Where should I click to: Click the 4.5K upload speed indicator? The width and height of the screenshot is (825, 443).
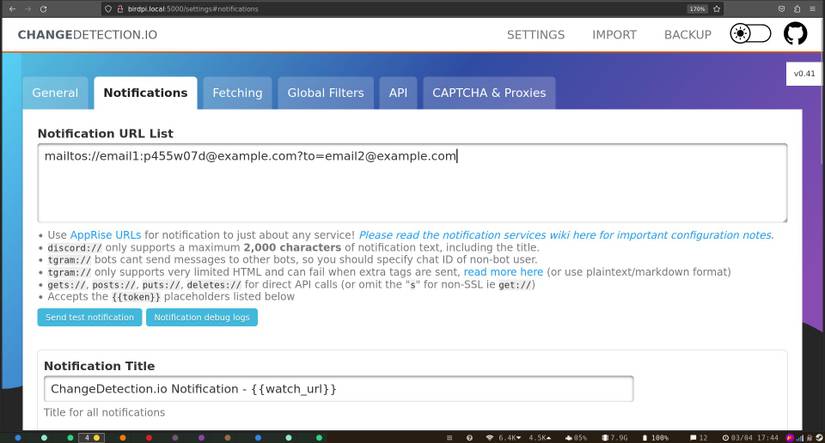540,438
